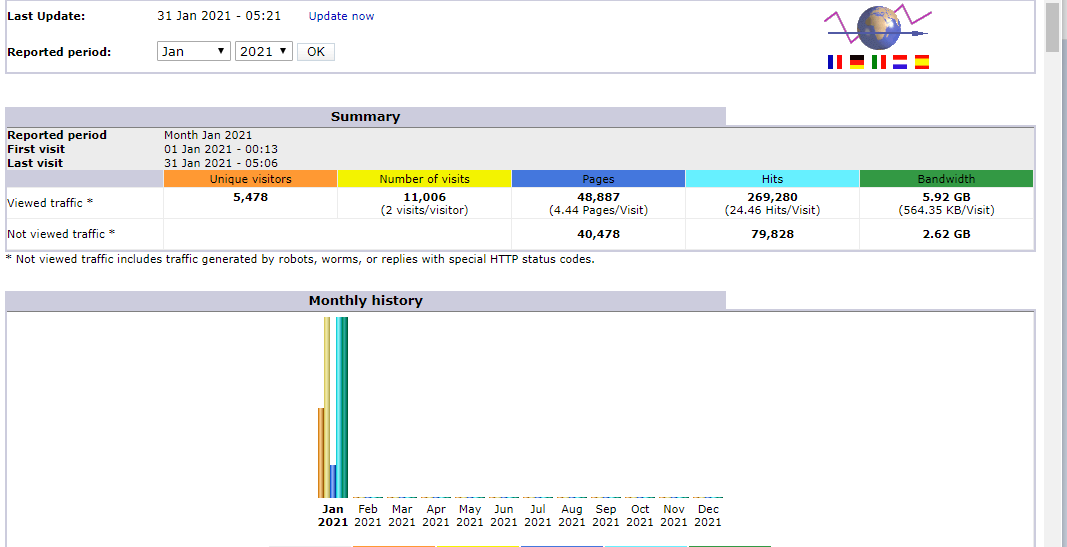Click the Jan 2021 label under chart
The width and height of the screenshot is (1067, 547).
[x=333, y=515]
